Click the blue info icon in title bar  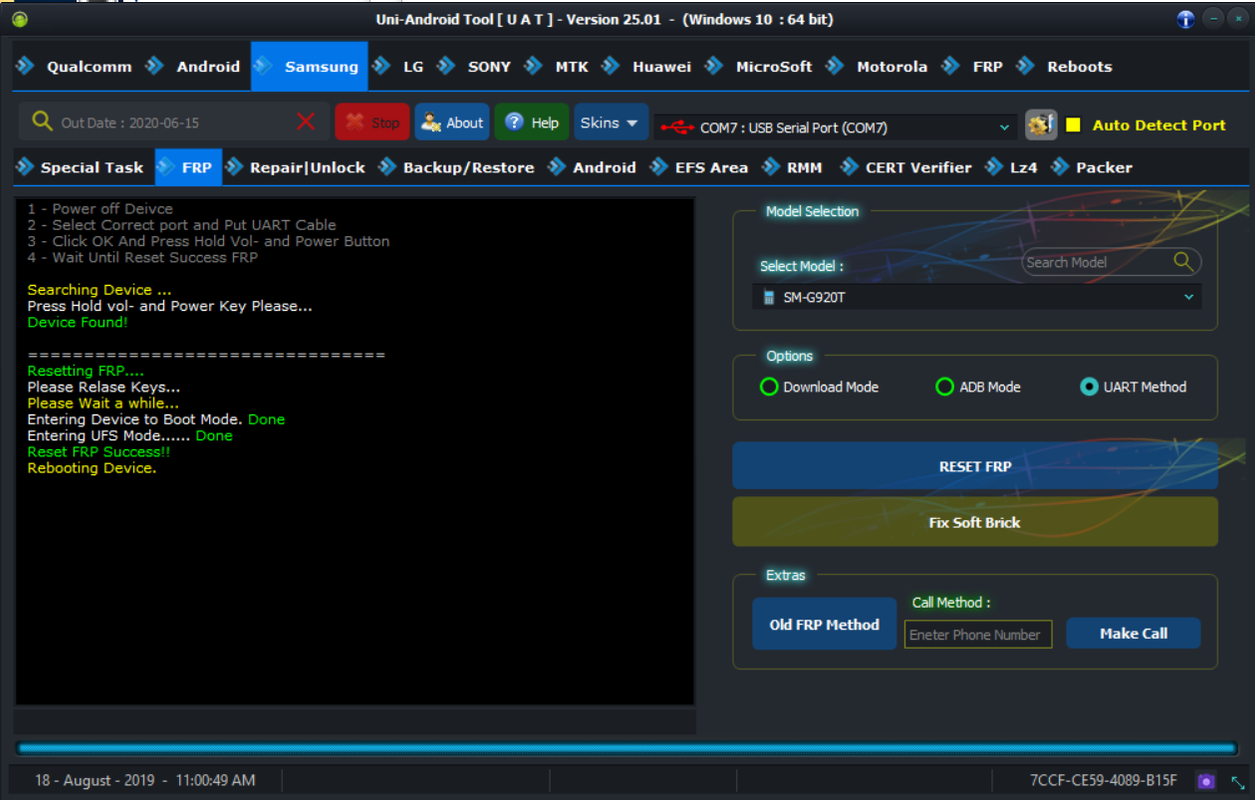(1186, 19)
